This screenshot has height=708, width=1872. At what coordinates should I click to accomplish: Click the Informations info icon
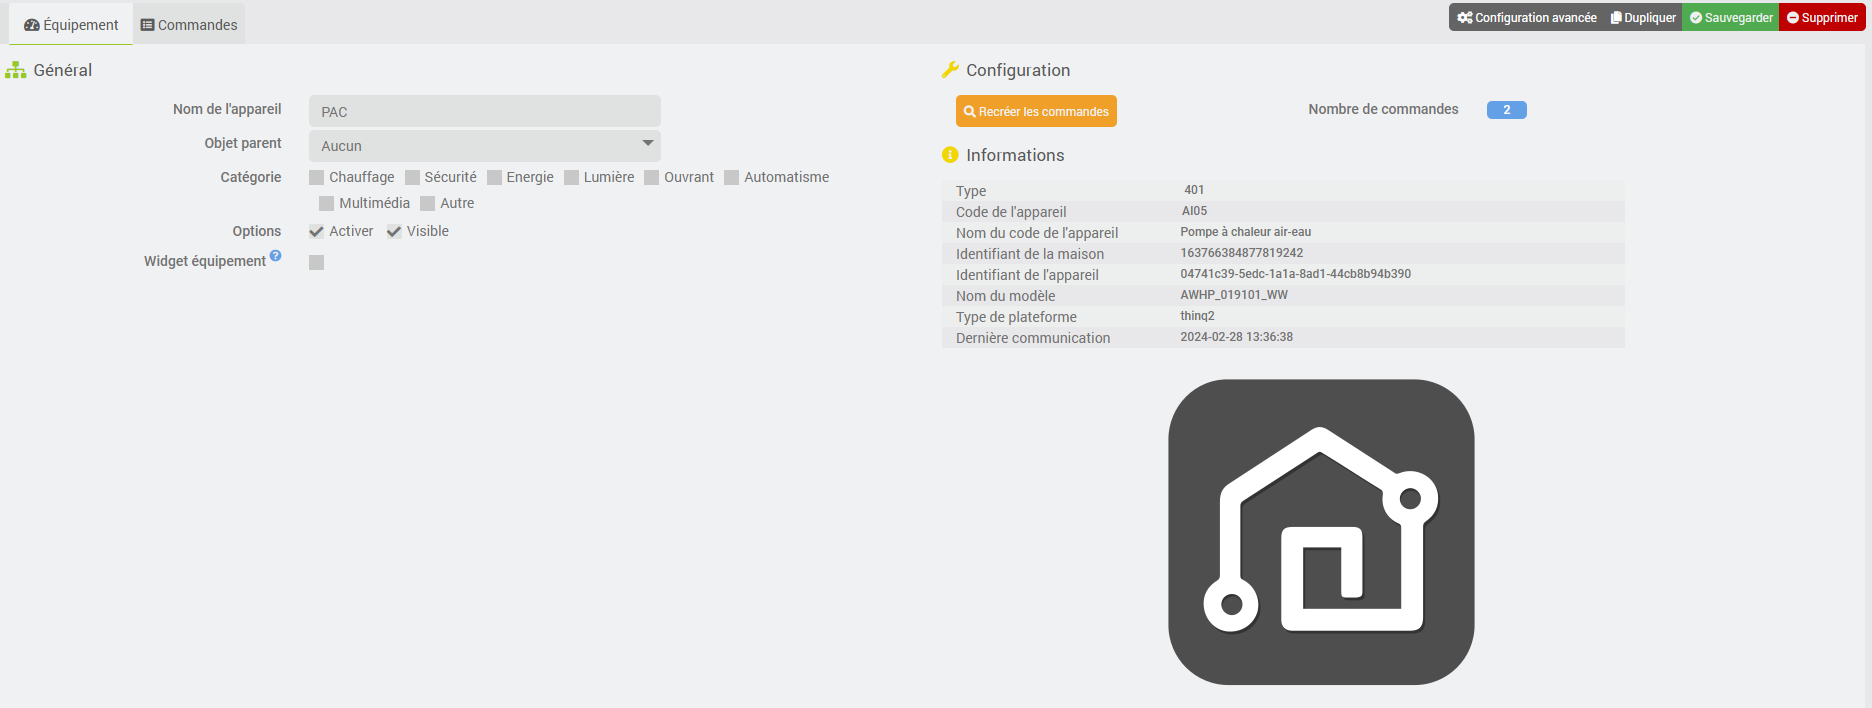[950, 155]
